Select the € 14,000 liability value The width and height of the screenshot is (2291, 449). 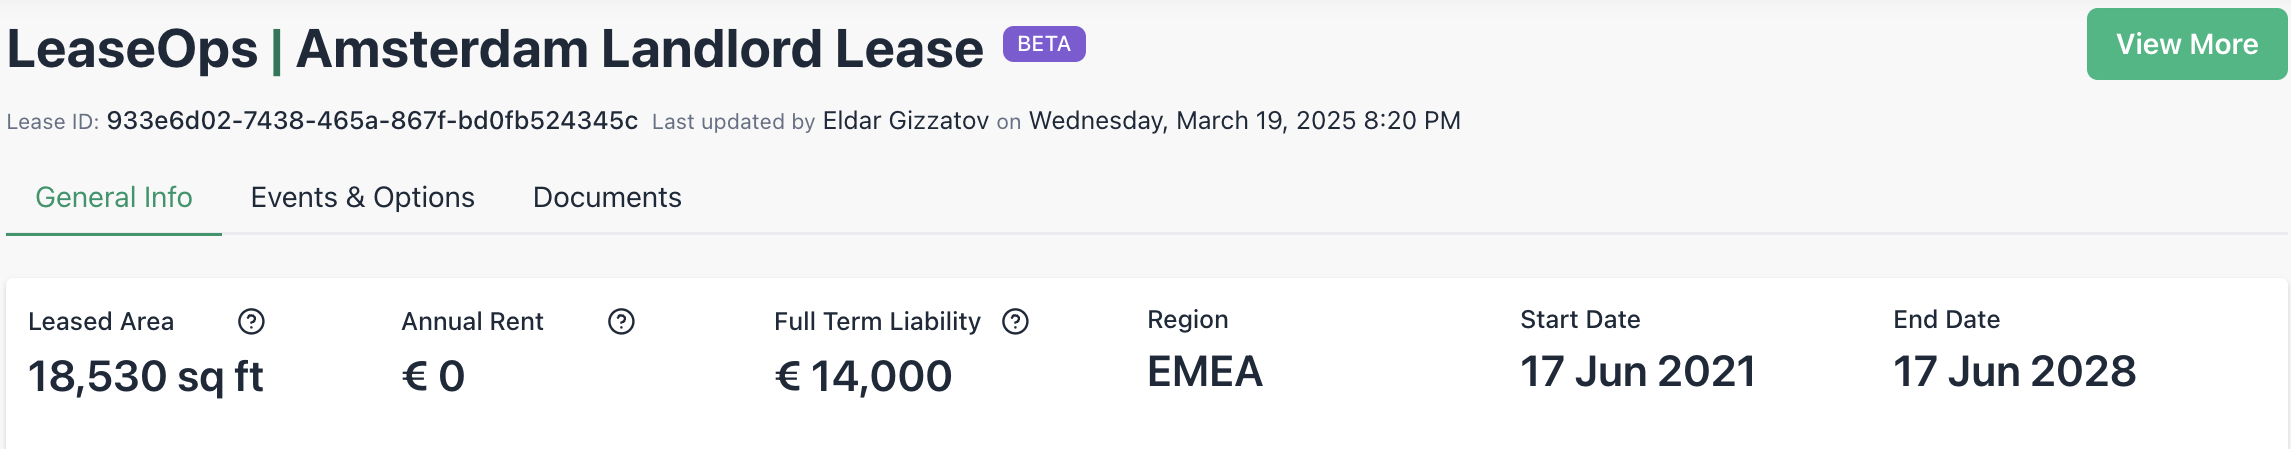click(x=863, y=376)
